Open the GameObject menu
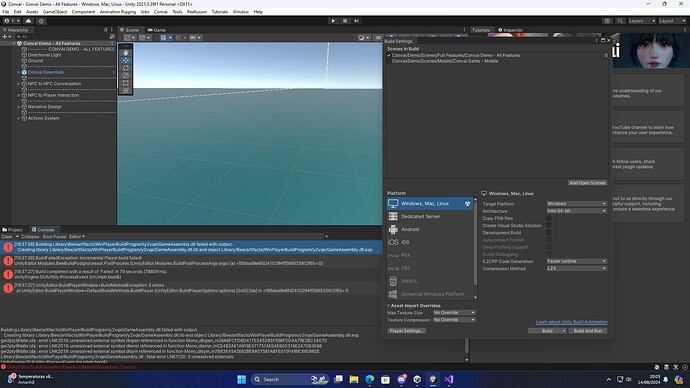Screen dimensions: 690x388 (x=55, y=12)
